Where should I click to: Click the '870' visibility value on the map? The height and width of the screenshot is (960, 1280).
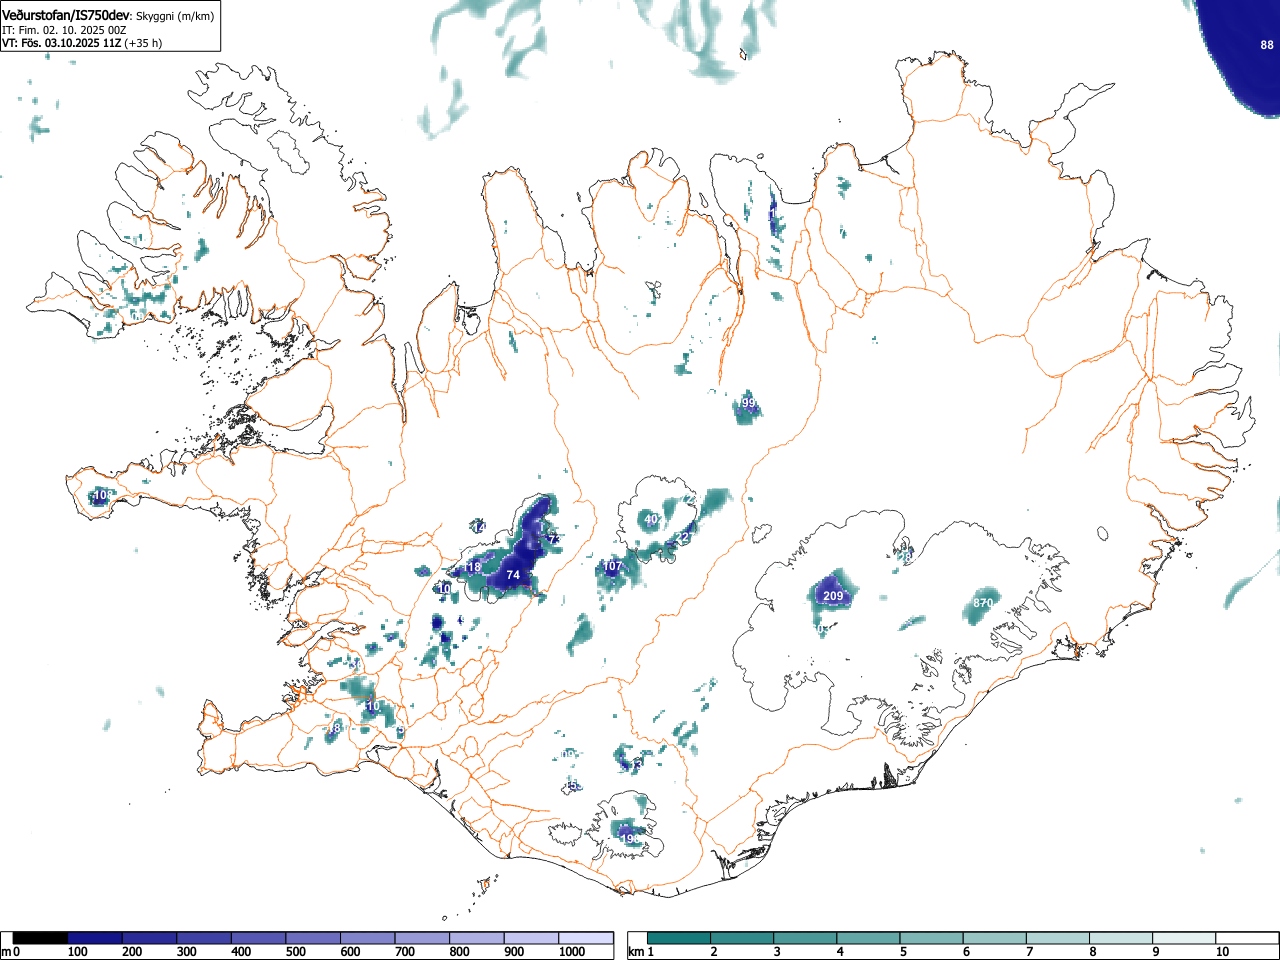point(983,603)
